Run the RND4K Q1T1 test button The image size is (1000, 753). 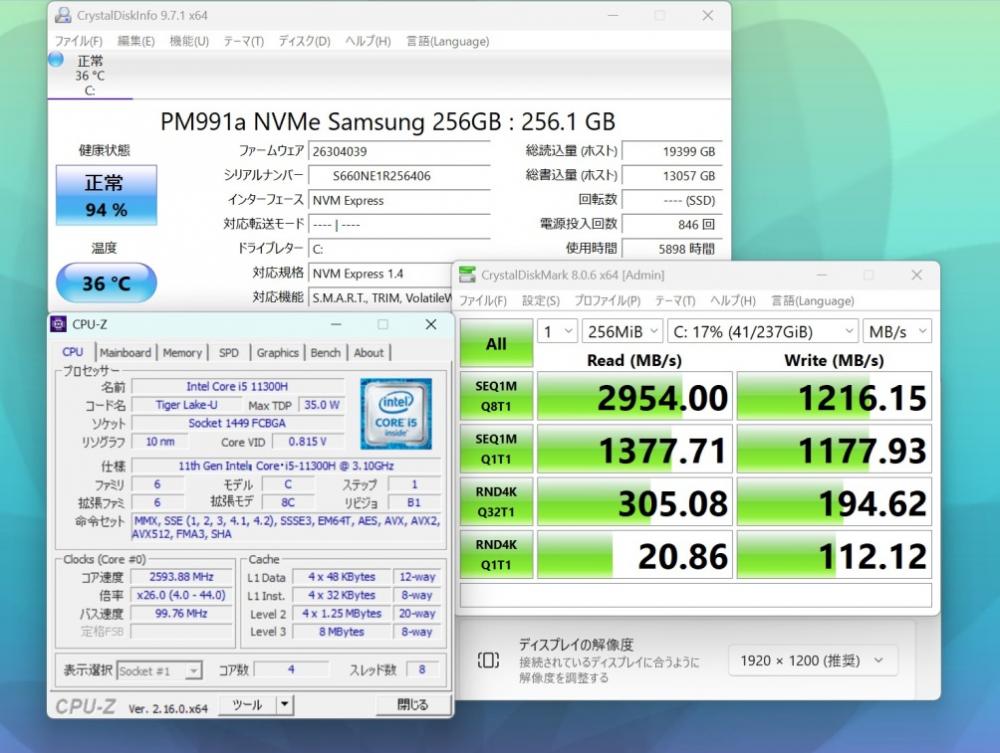click(x=496, y=555)
